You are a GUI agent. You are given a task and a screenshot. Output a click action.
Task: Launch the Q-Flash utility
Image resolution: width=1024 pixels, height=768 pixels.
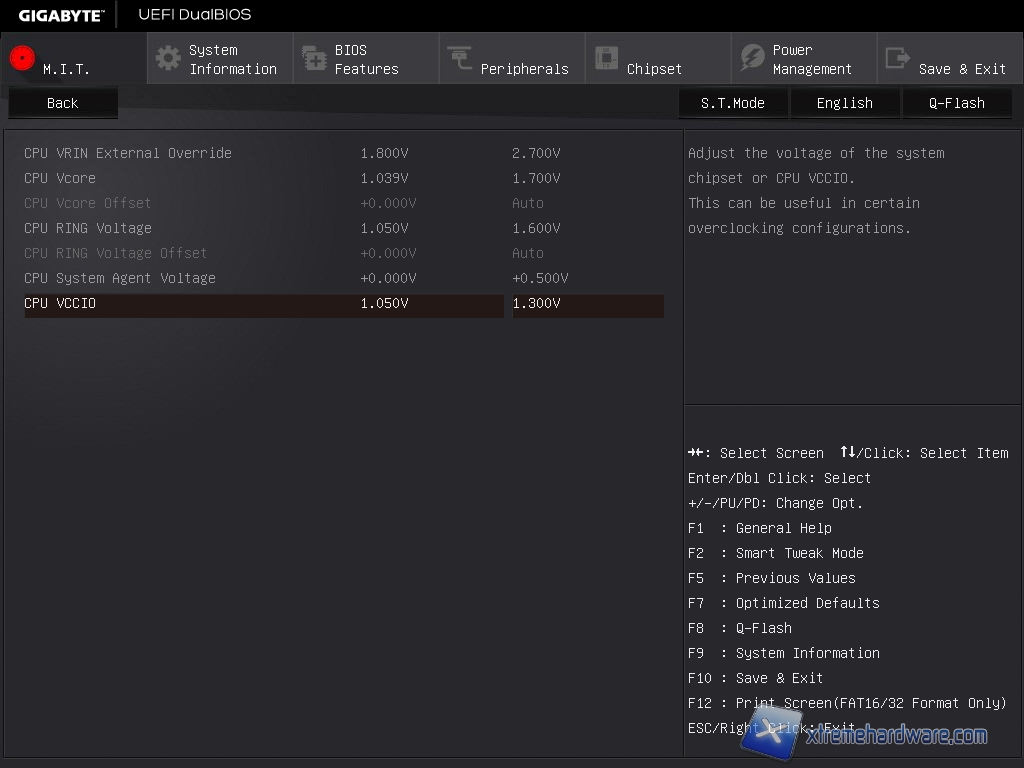pyautogui.click(x=956, y=103)
